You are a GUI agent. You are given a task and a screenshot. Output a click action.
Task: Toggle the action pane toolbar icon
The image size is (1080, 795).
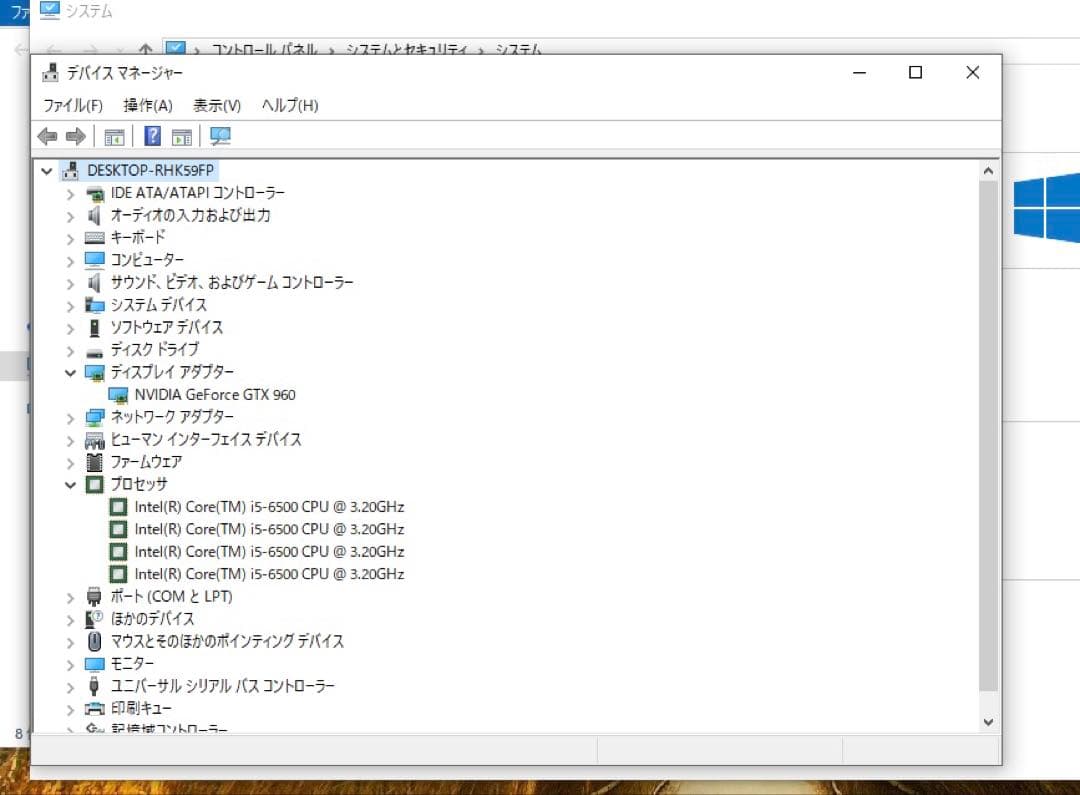182,136
